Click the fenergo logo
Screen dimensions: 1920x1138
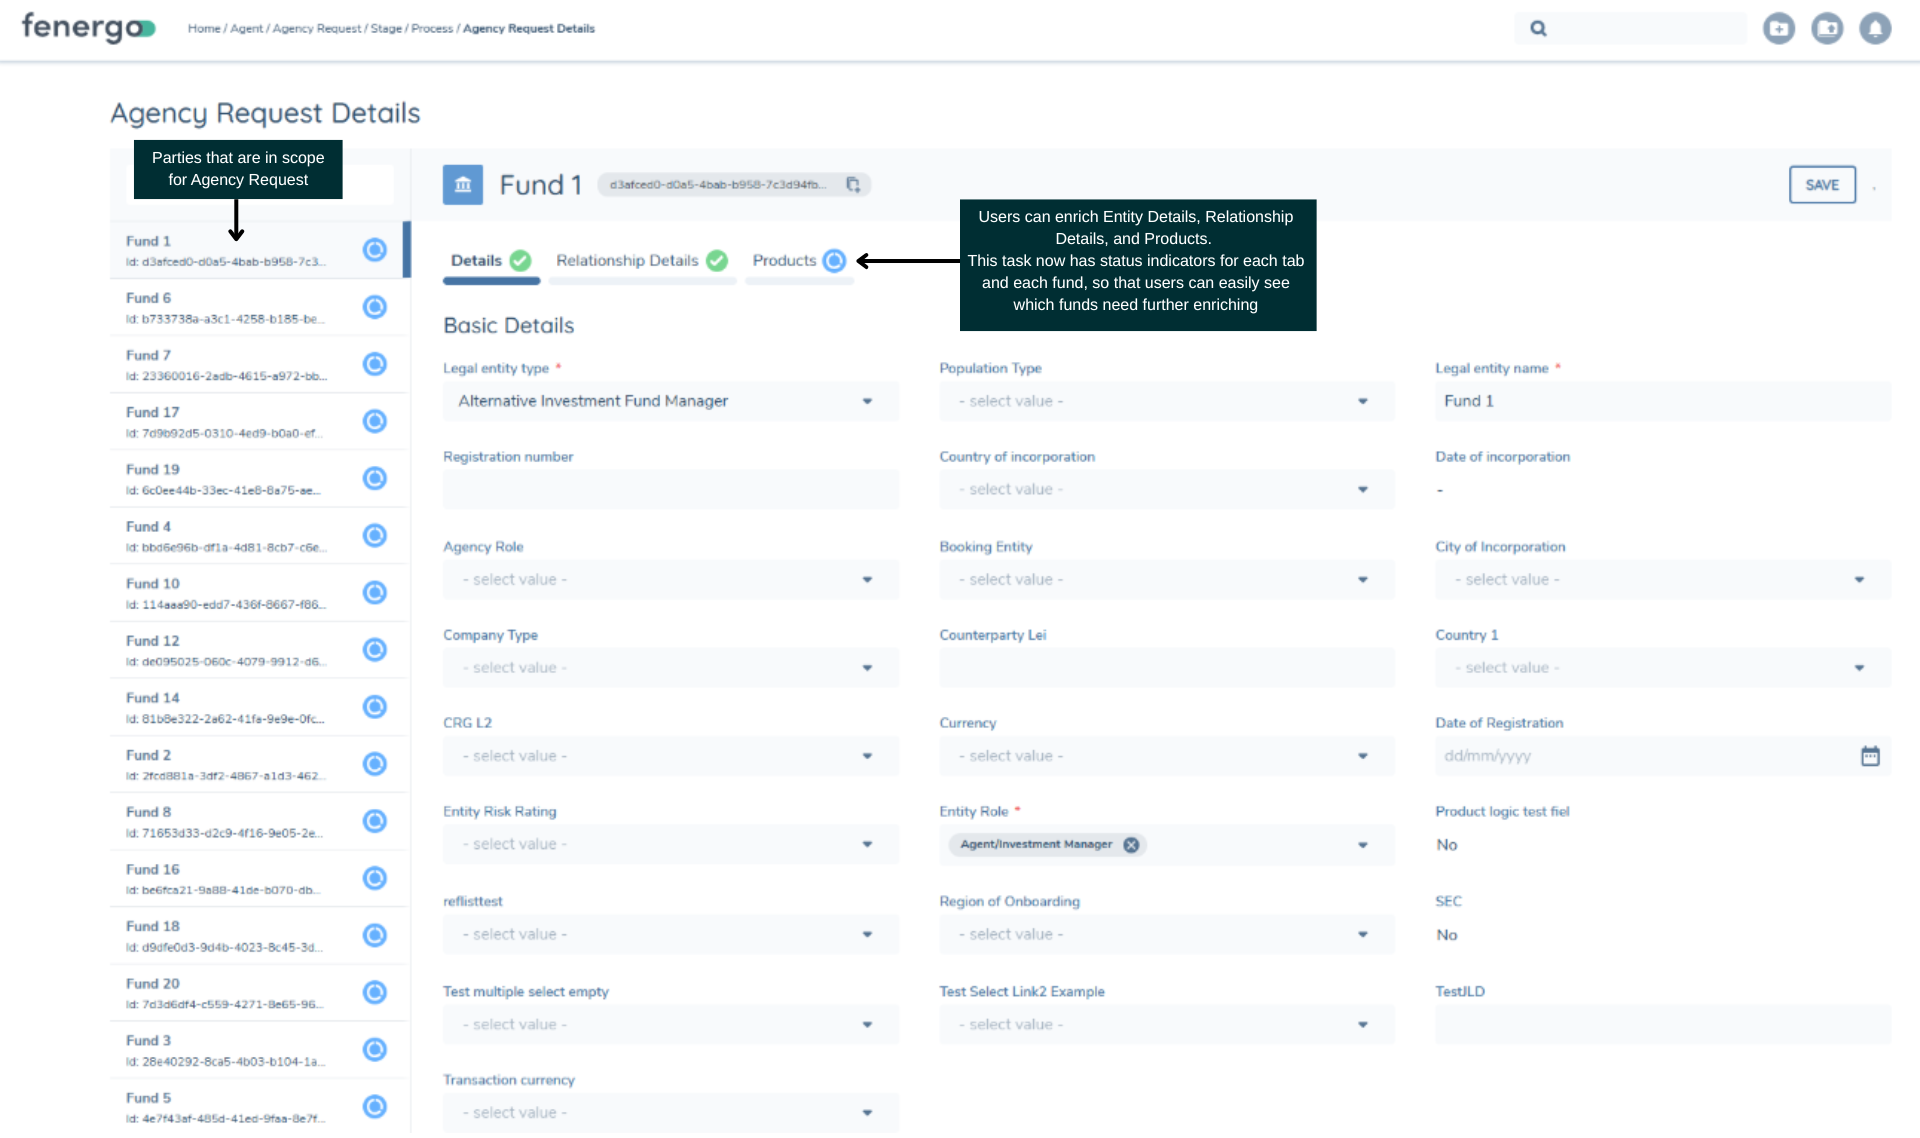[x=87, y=28]
